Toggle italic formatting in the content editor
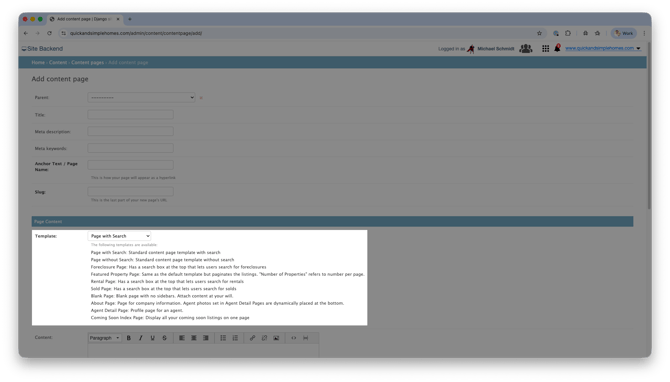This screenshot has width=670, height=382. (x=141, y=338)
